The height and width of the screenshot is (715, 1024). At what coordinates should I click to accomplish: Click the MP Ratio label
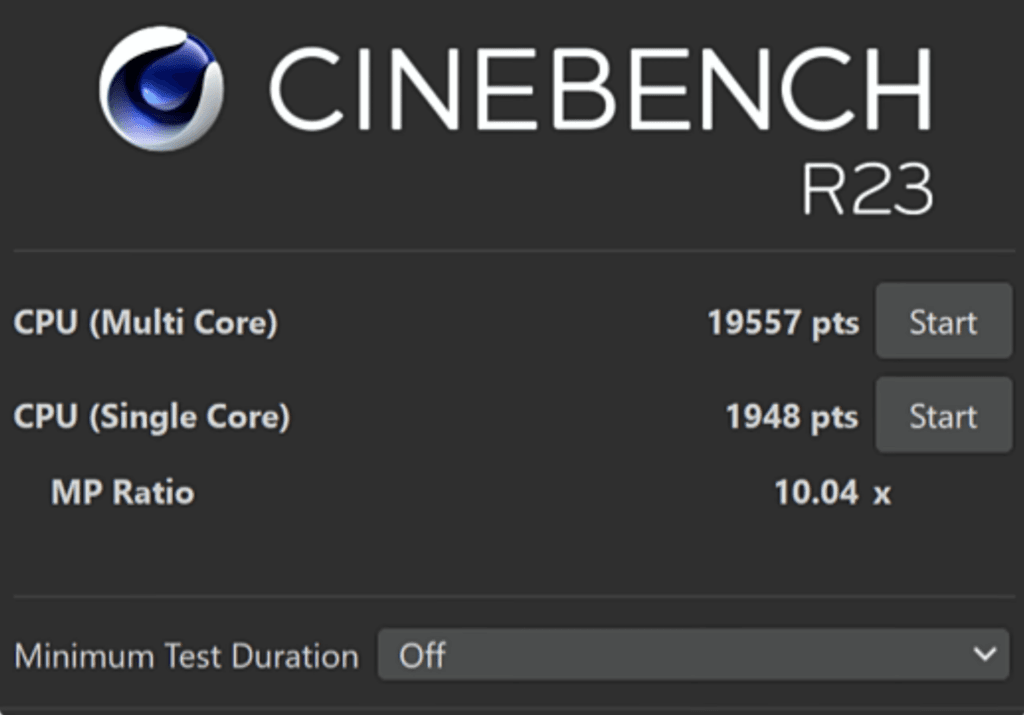click(x=122, y=492)
